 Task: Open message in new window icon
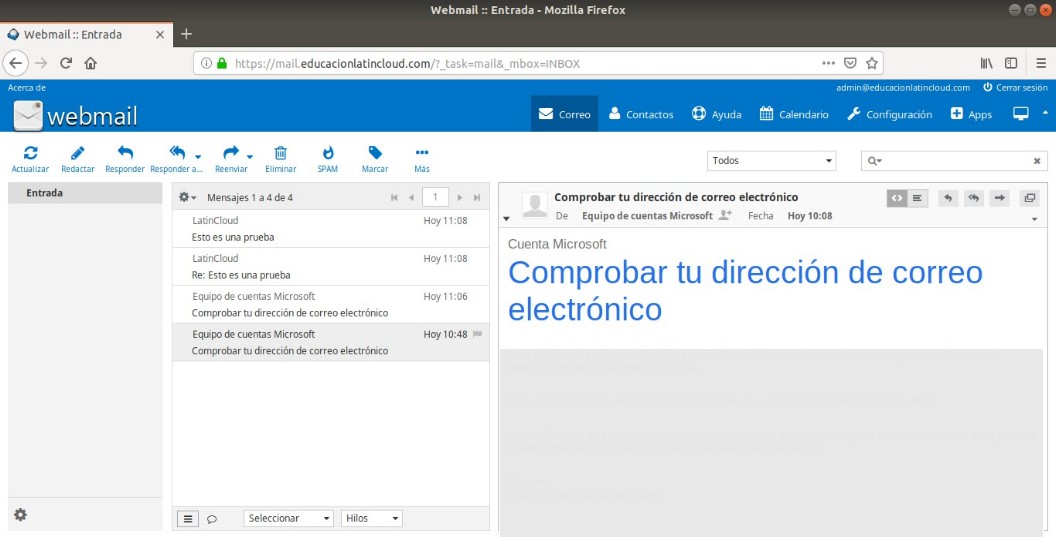[1029, 198]
